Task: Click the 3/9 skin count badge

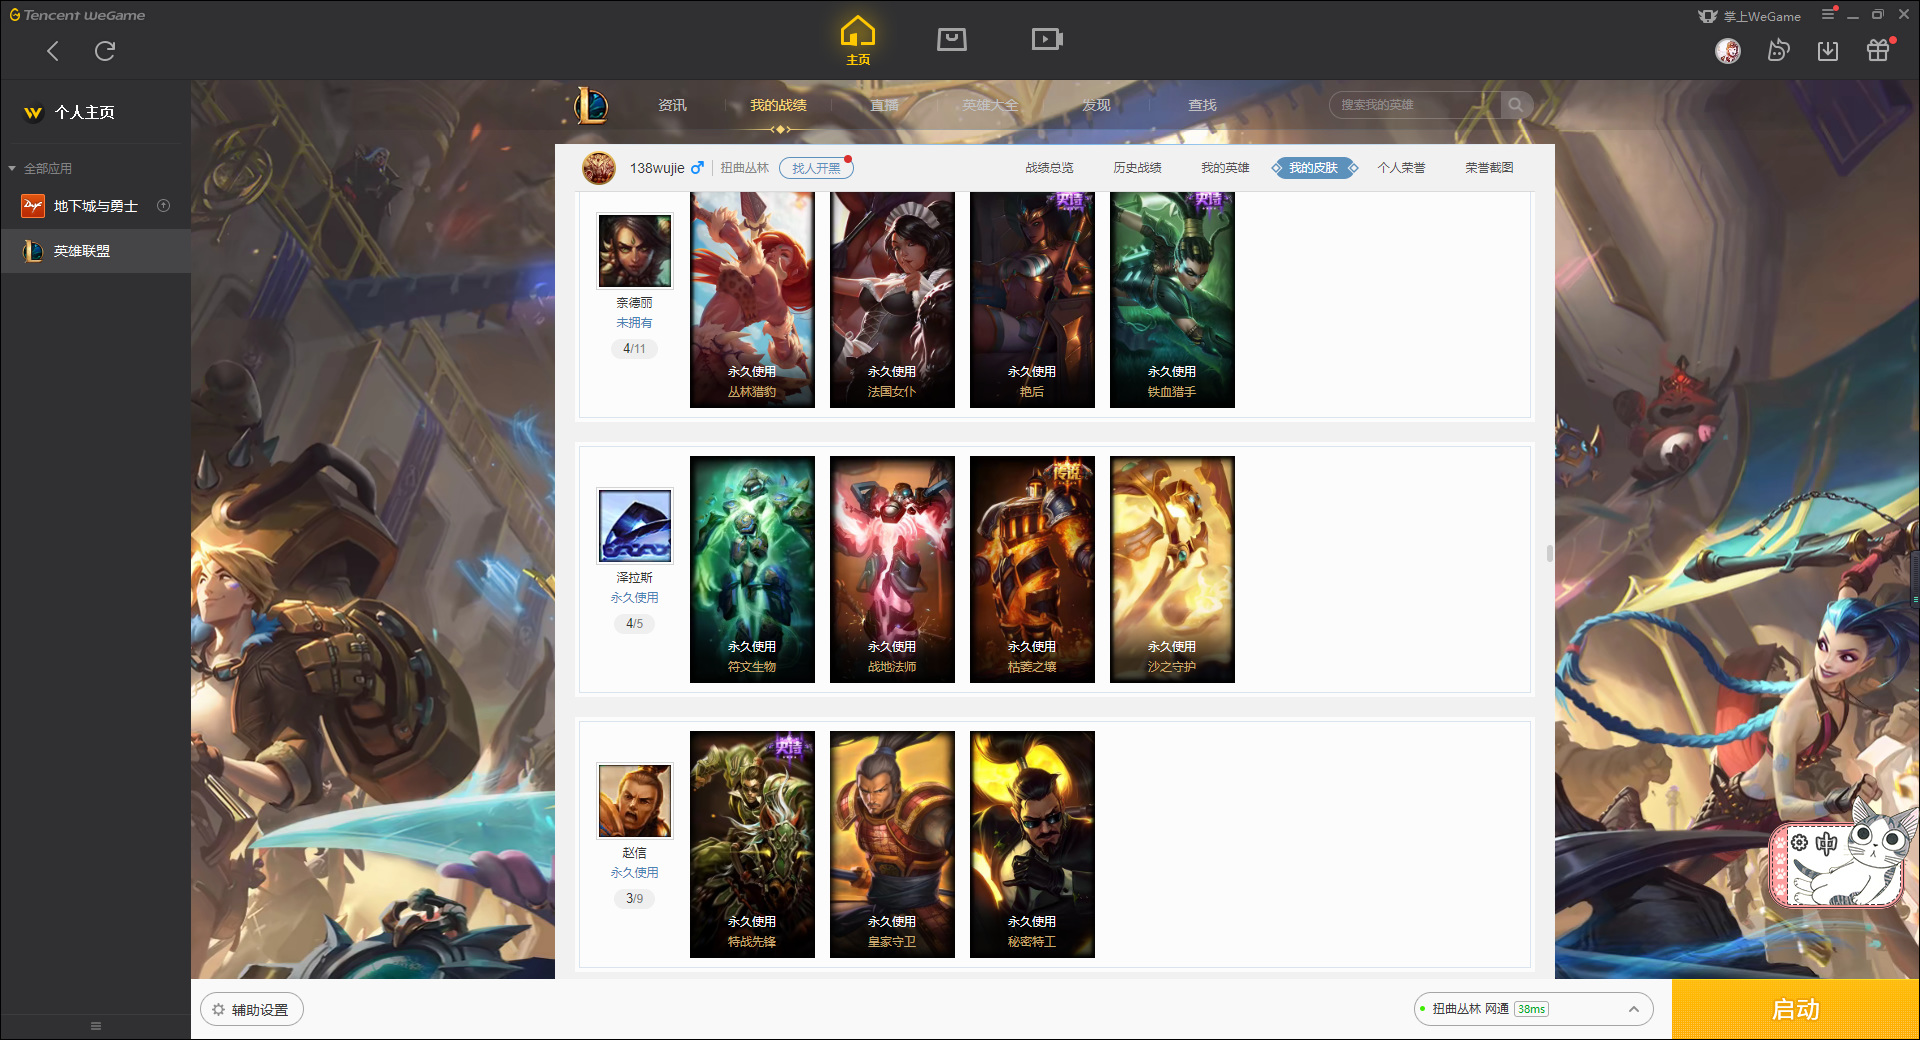Action: tap(634, 899)
